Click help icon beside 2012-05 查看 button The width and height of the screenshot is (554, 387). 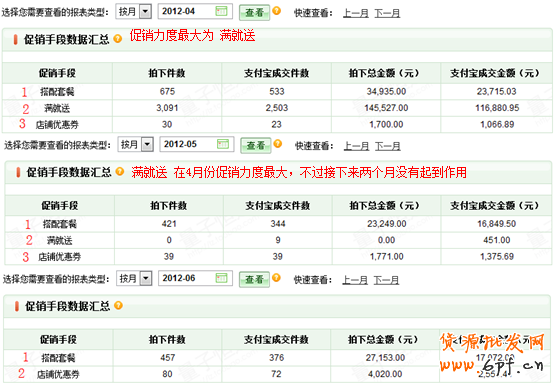278,144
